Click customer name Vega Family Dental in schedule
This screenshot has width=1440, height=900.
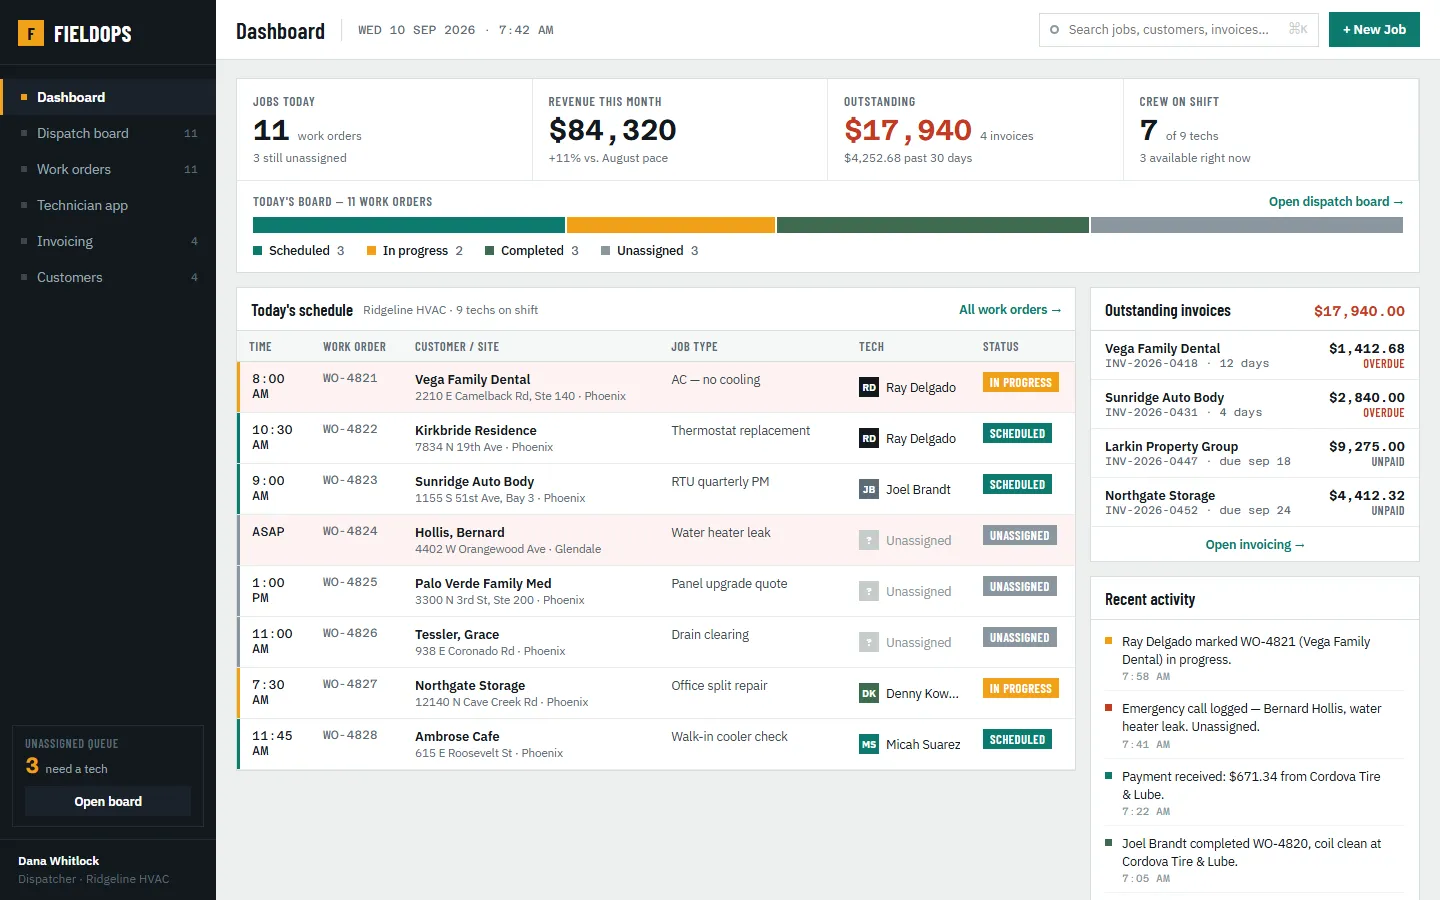click(x=473, y=380)
